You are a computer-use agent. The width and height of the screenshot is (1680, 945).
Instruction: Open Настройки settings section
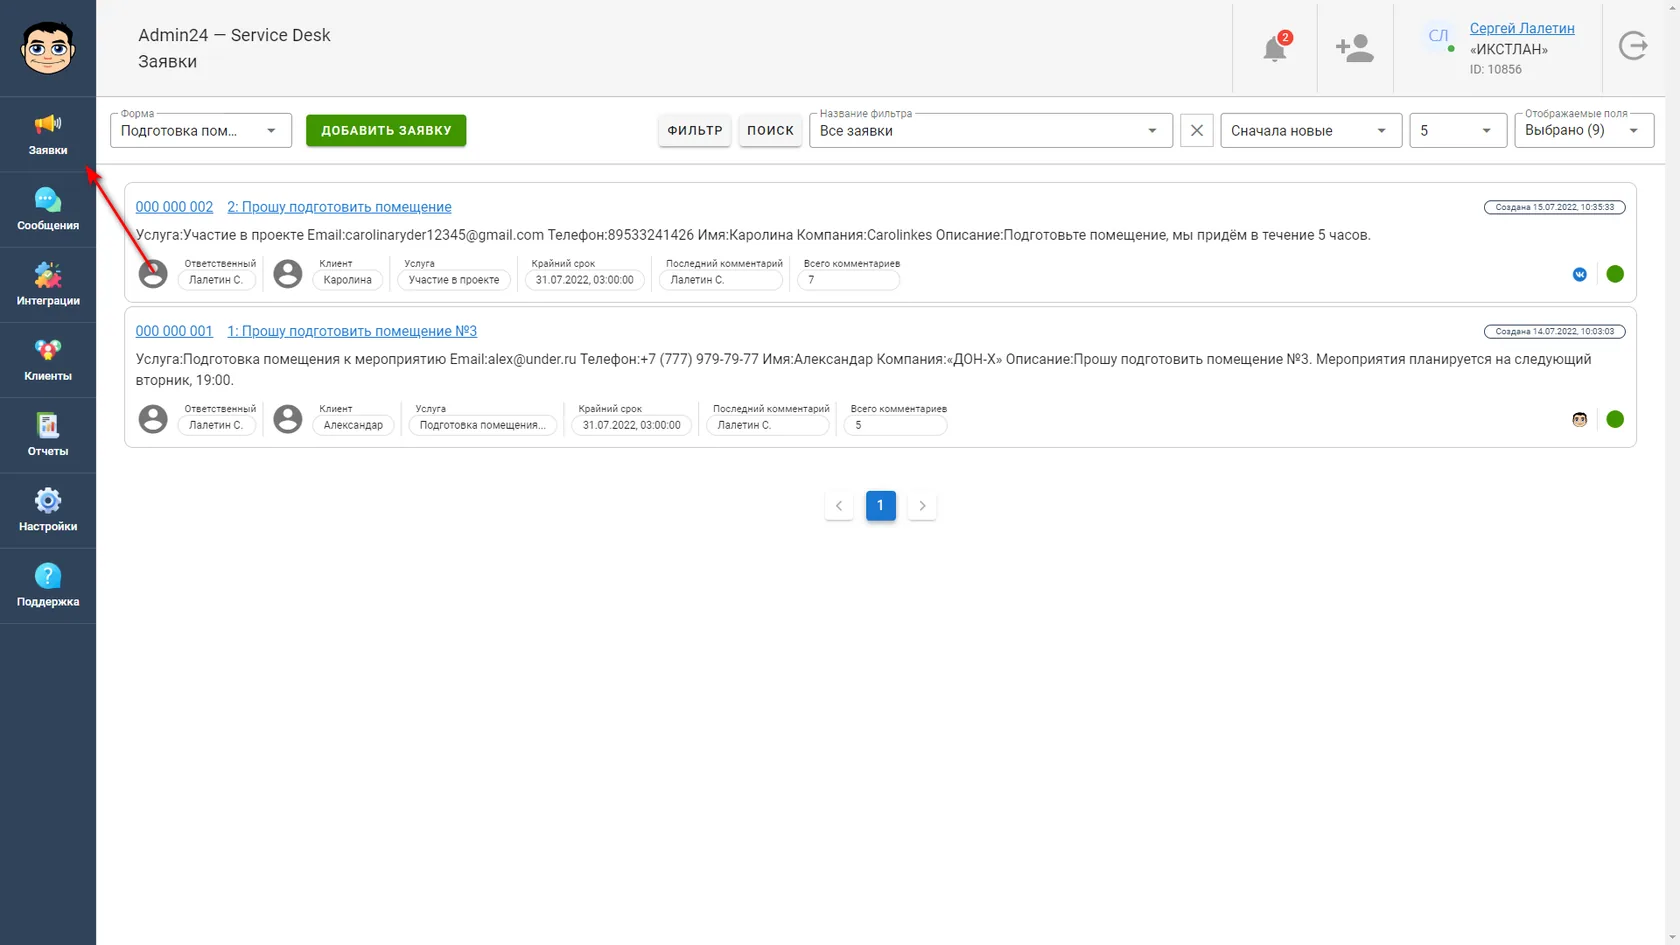pos(48,511)
